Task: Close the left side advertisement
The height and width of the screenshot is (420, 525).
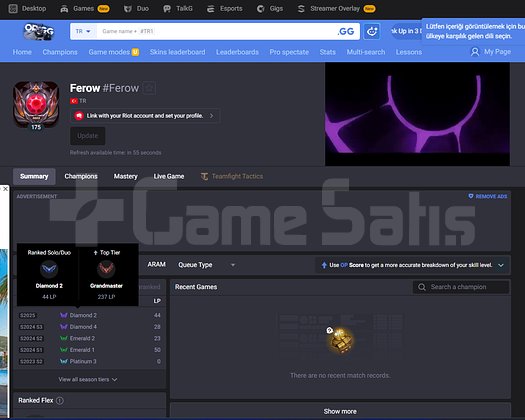Action: [5, 189]
